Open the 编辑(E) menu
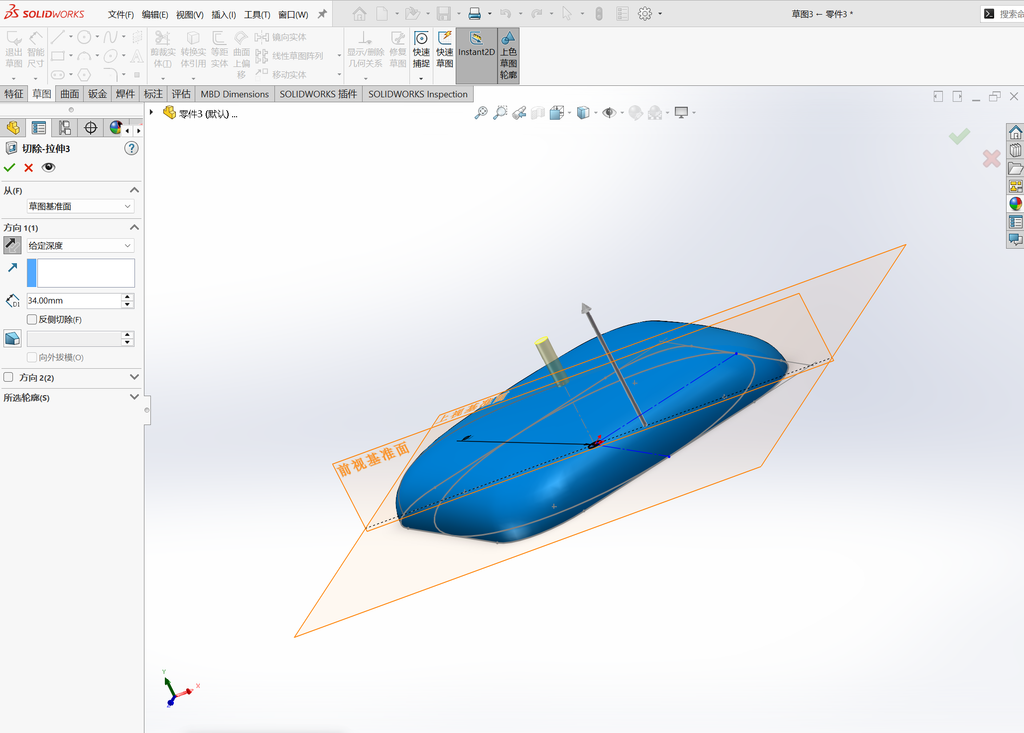Image resolution: width=1024 pixels, height=733 pixels. [155, 14]
